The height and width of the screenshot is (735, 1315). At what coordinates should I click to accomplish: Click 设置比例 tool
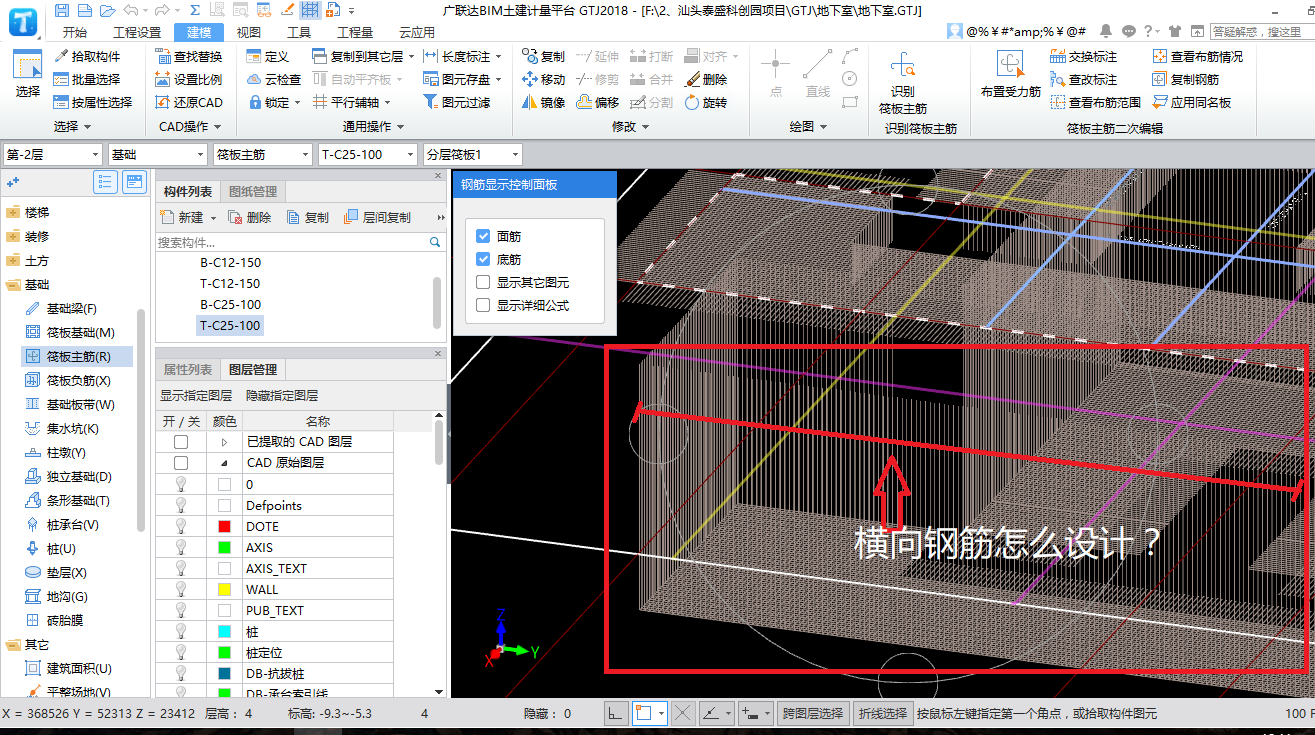pyautogui.click(x=190, y=79)
